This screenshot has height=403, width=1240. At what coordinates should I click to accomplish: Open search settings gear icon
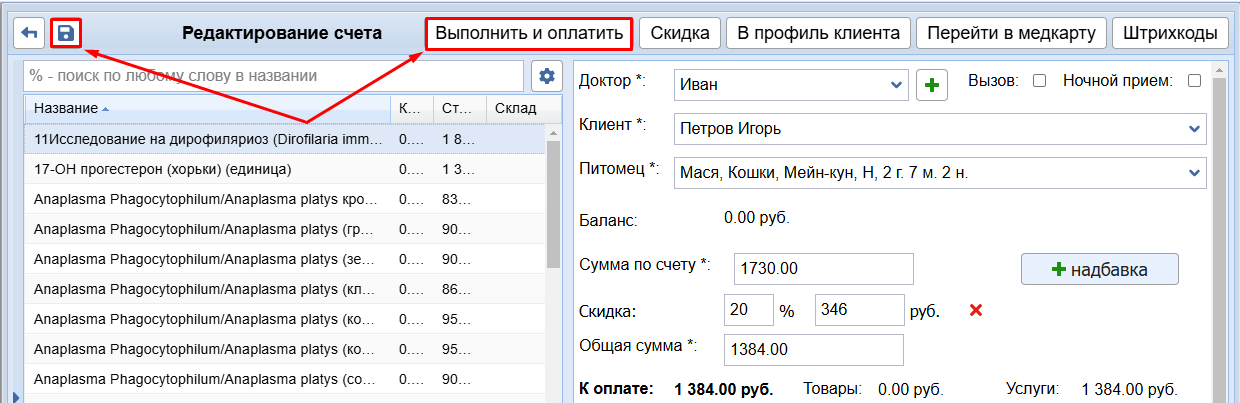(x=546, y=76)
